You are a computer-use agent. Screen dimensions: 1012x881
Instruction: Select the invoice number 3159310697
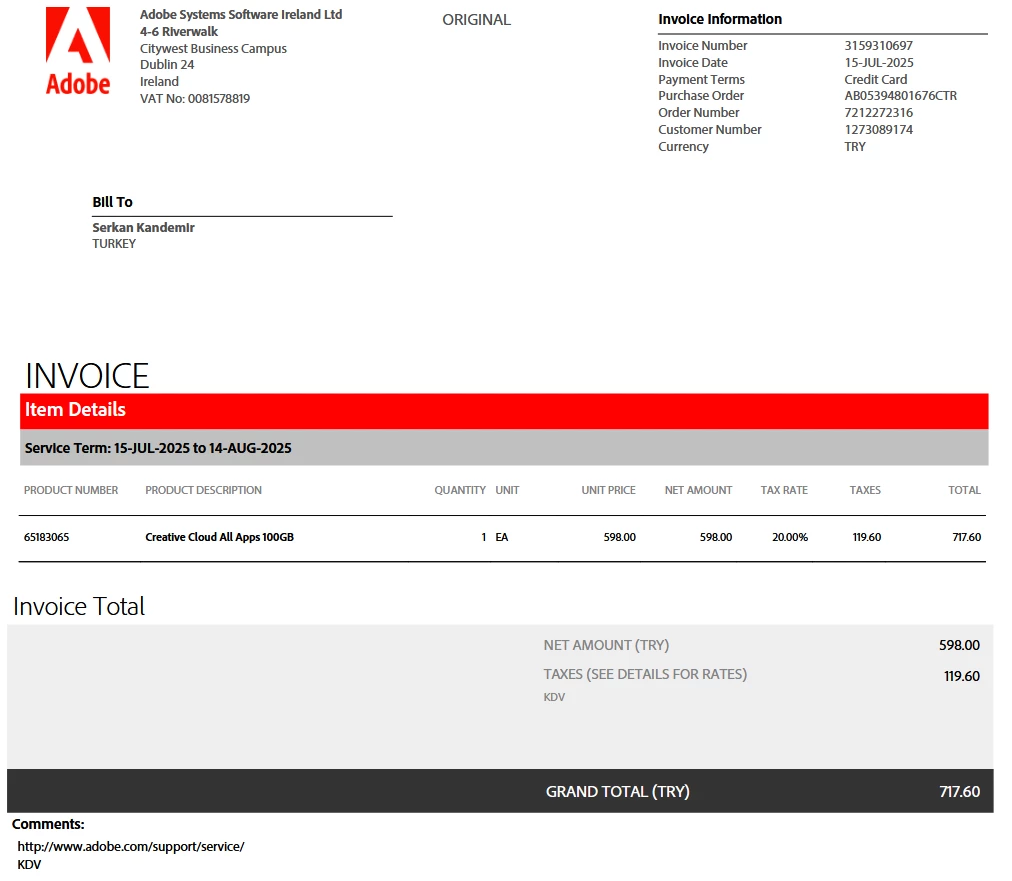878,46
